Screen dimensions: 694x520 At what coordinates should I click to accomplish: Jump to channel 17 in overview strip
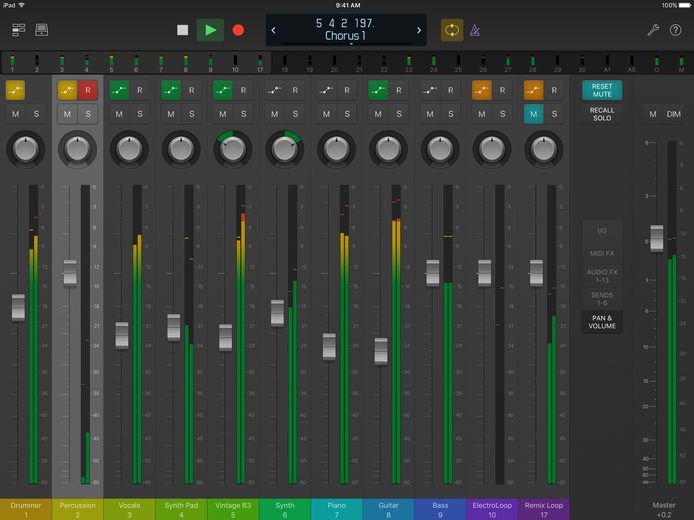click(260, 63)
